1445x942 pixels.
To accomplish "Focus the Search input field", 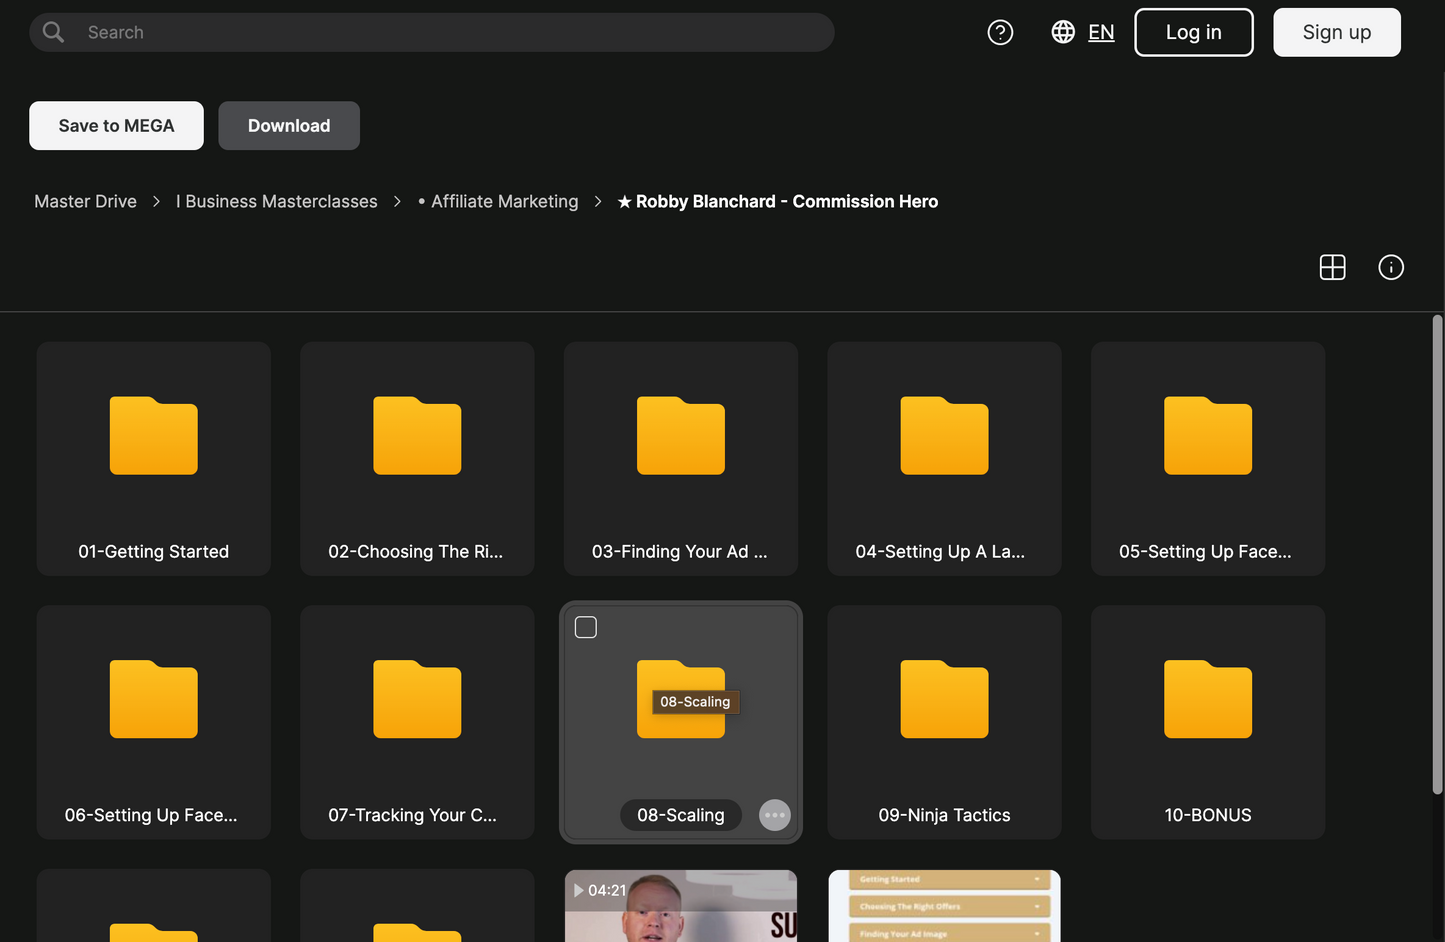I will [432, 32].
